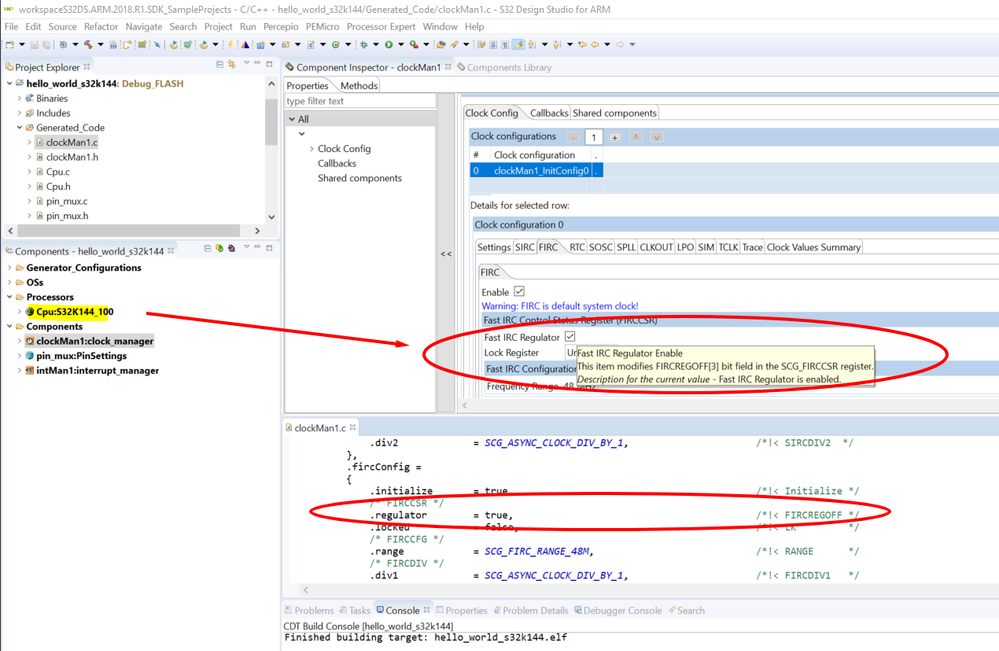
Task: Select Shared components in properties tree
Action: [x=360, y=178]
